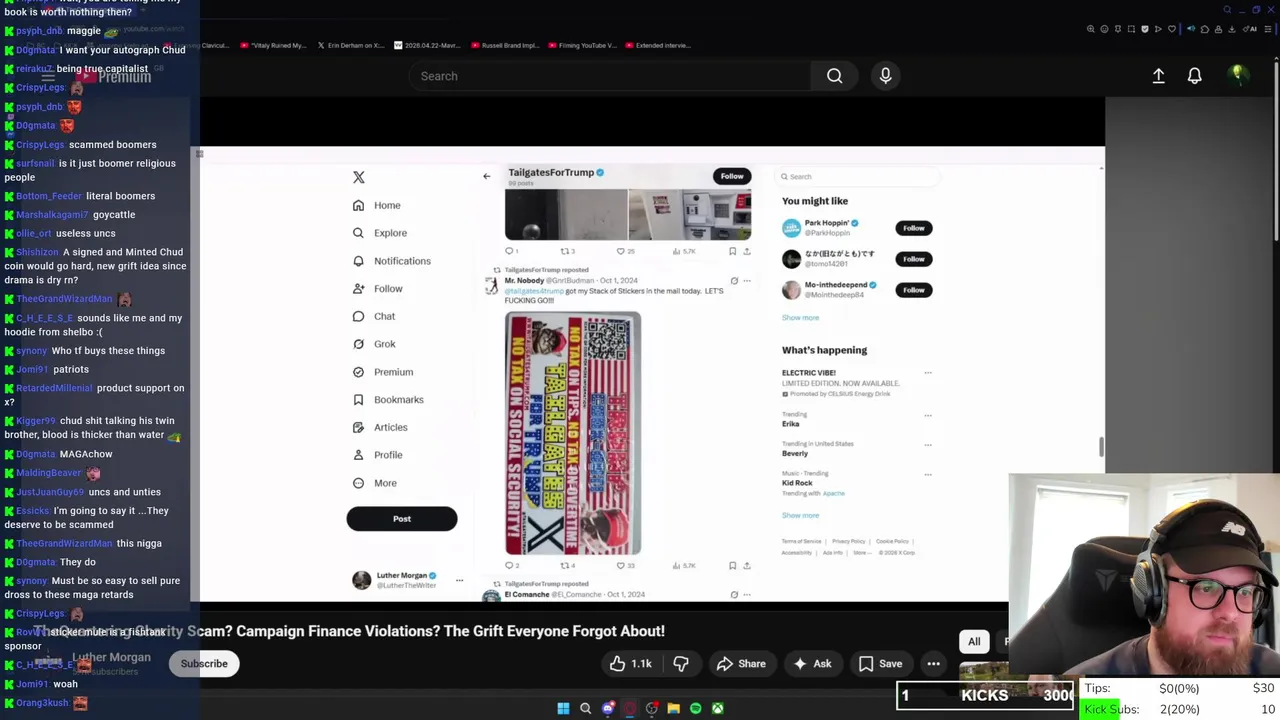
Task: Open YouTube video more actions menu
Action: [933, 664]
